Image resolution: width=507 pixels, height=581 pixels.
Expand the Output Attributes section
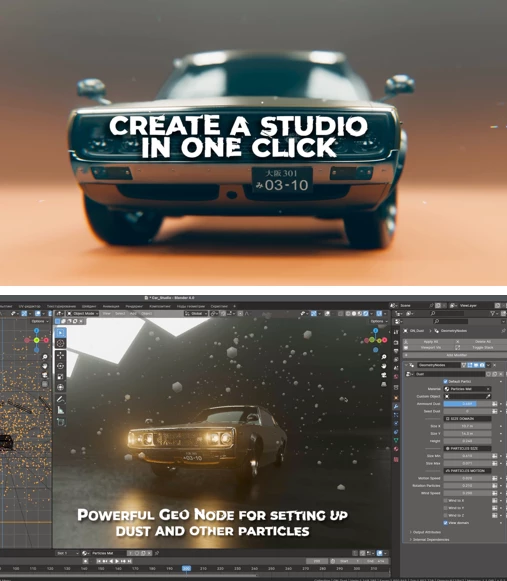click(x=426, y=532)
